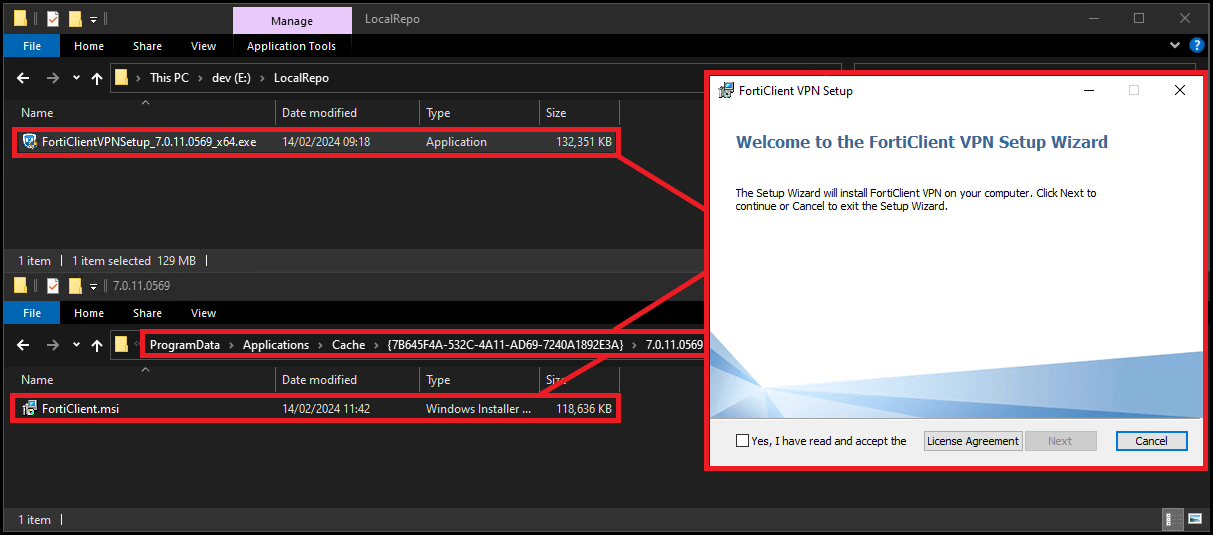Screen dimensions: 1213x535
Task: Open Share tab in 7.0.11.0569 window
Action: click(147, 313)
